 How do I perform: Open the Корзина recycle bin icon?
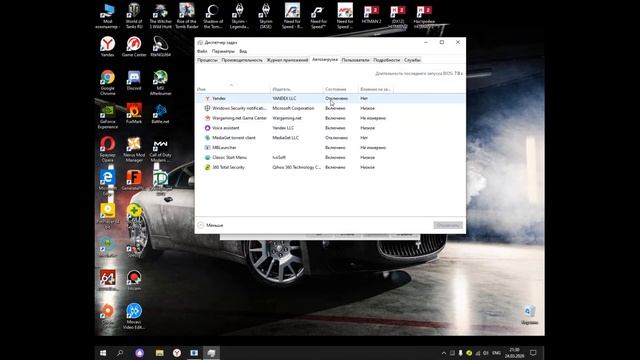click(x=529, y=315)
